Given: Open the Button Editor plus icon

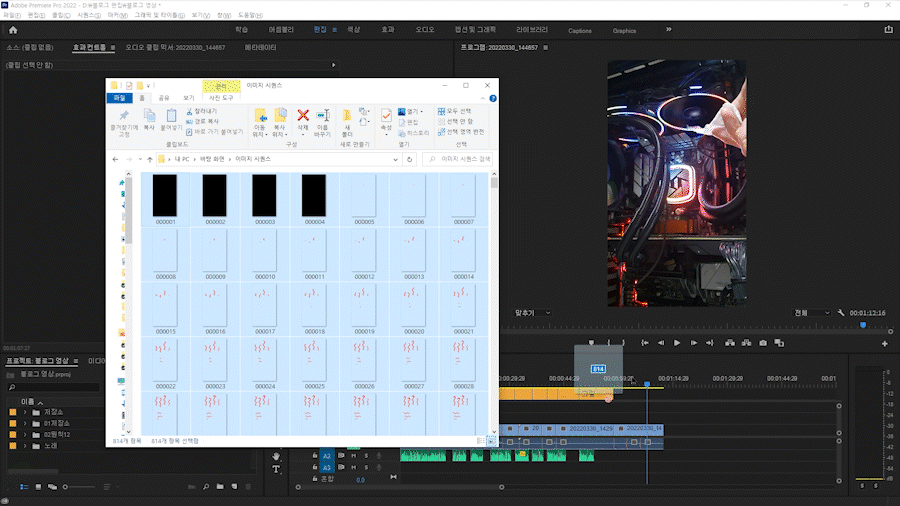Looking at the screenshot, I should [x=885, y=343].
